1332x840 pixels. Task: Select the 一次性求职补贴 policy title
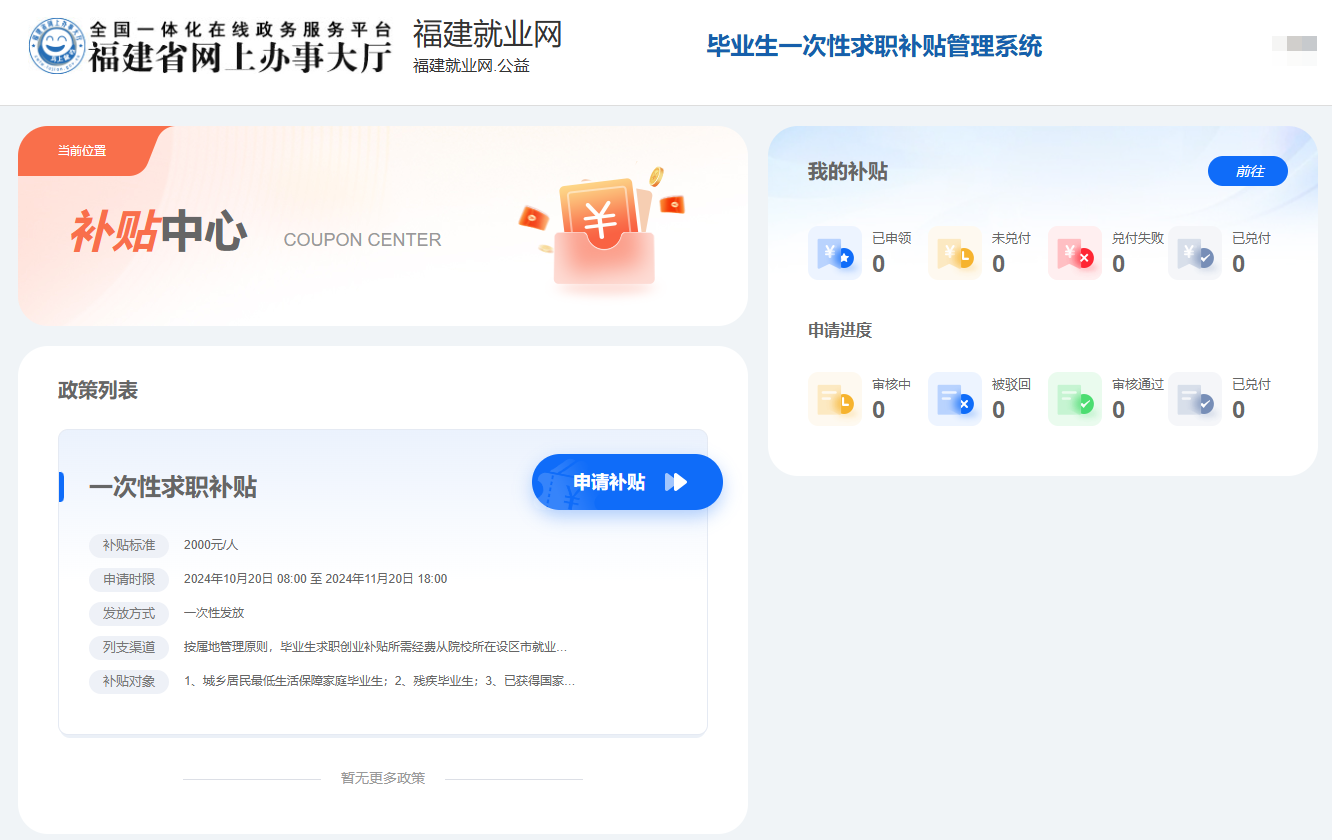coord(173,487)
